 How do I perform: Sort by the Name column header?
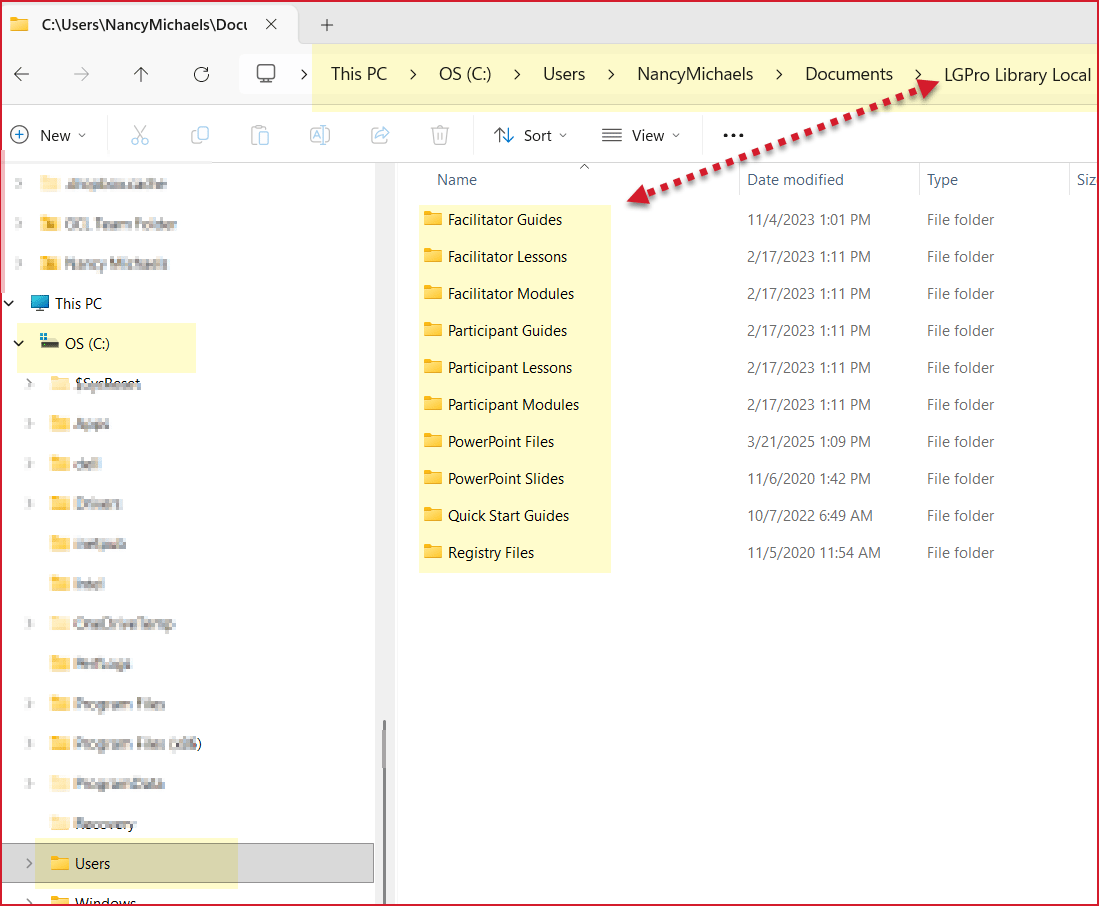click(457, 180)
